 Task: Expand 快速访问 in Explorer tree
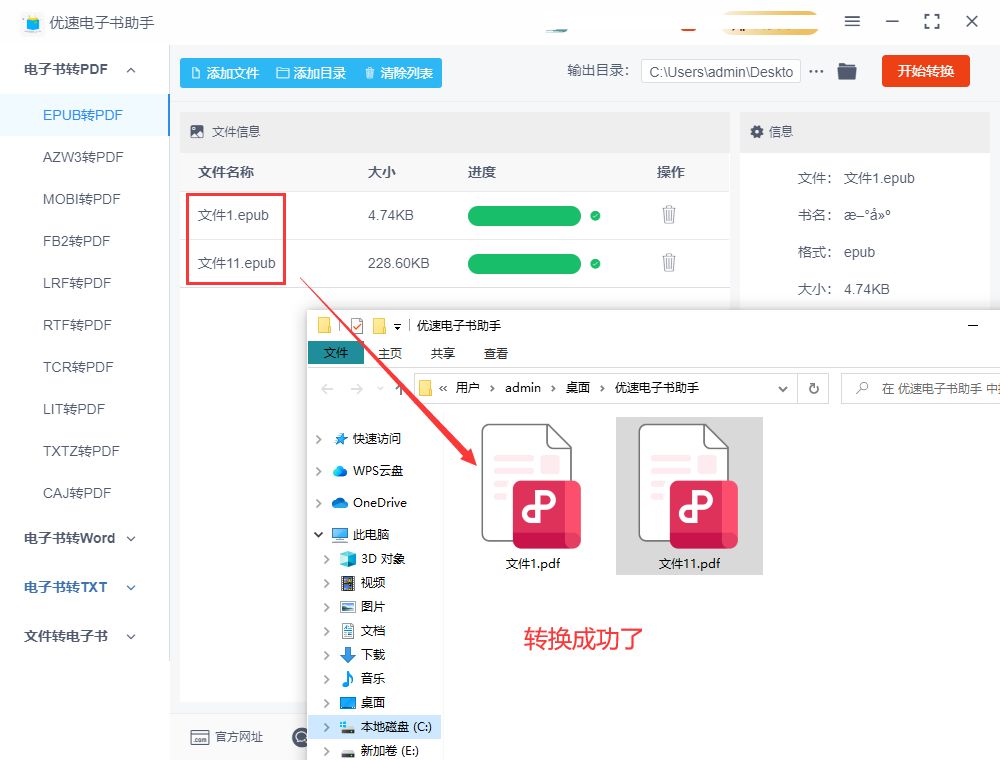(319, 439)
